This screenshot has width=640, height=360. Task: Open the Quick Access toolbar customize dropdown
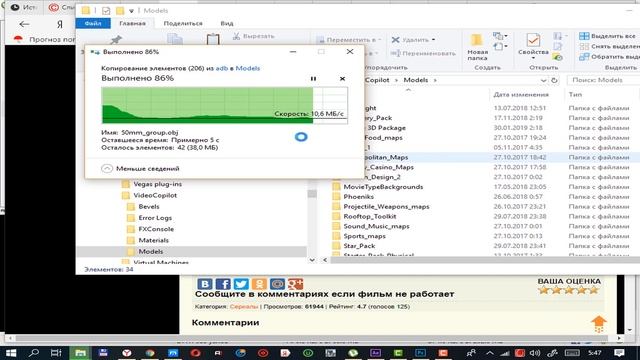tap(131, 11)
